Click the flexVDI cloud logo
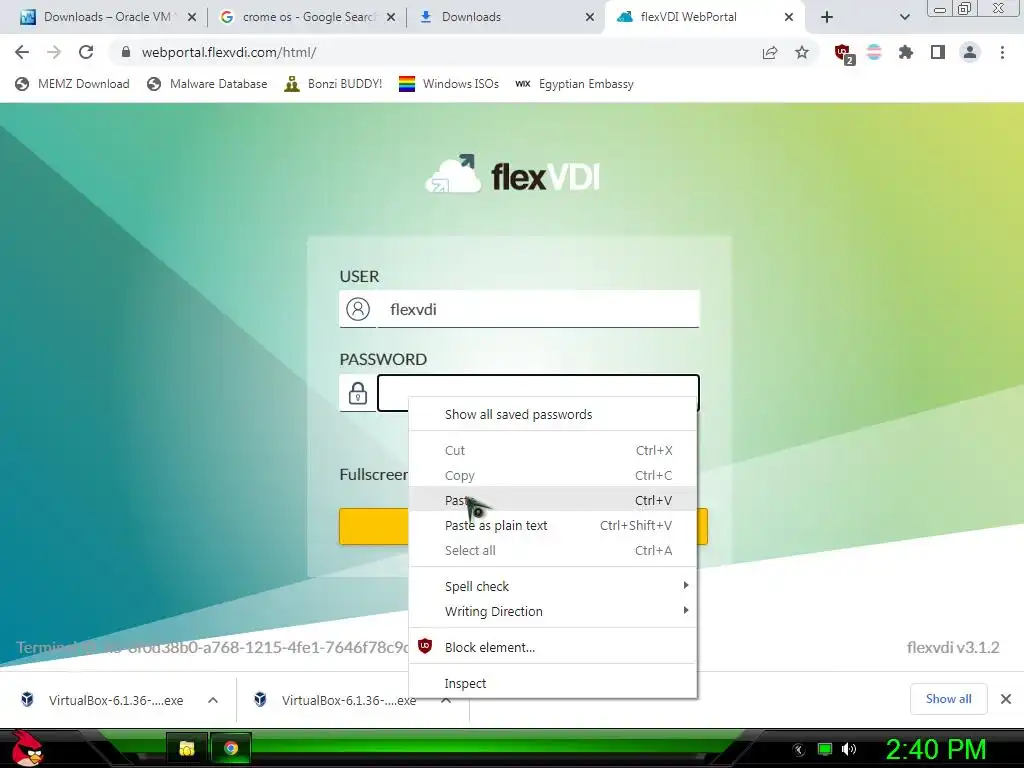1024x768 pixels. 513,175
